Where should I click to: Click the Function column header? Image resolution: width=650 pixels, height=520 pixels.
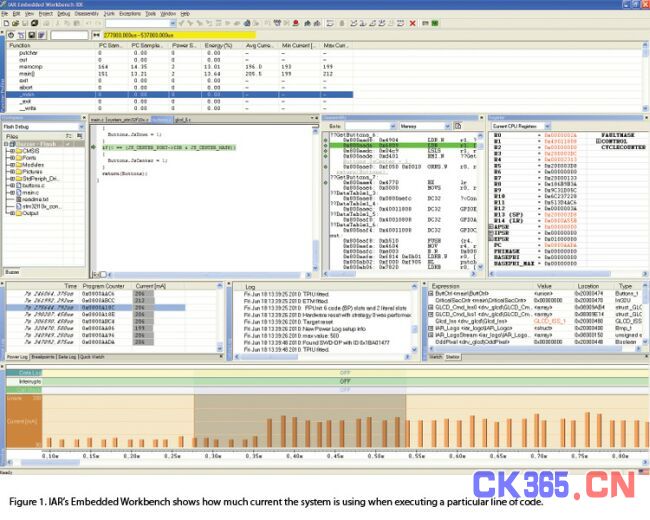pos(51,45)
